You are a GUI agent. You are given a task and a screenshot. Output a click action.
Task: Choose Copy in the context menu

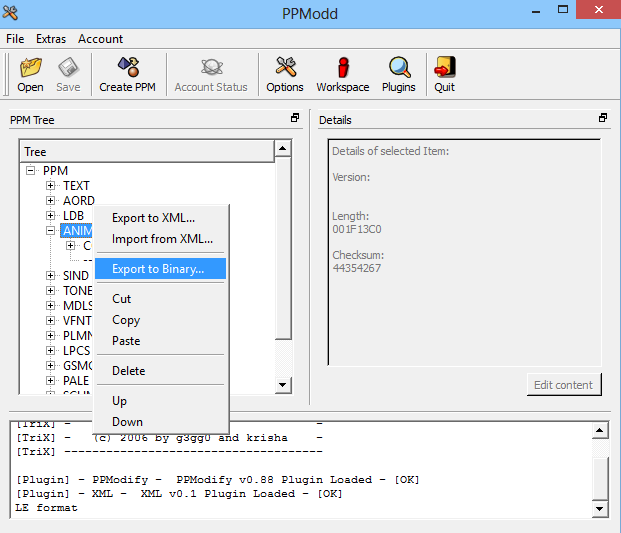click(x=161, y=320)
